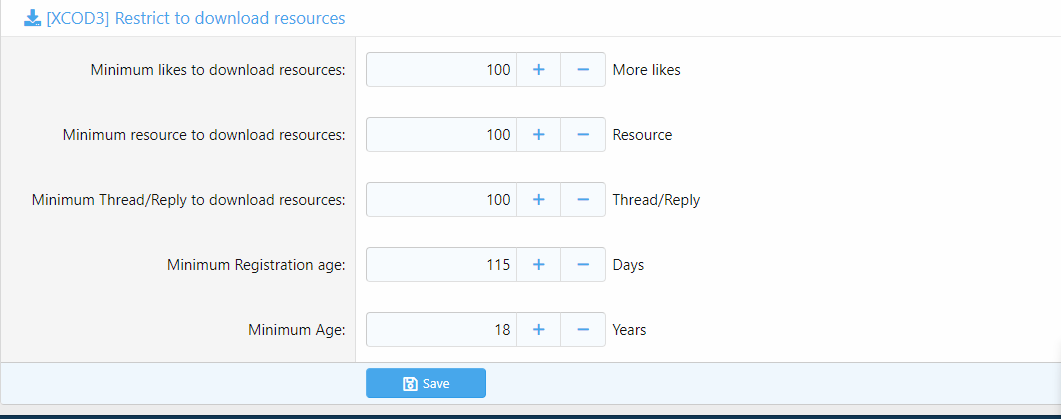Image resolution: width=1061 pixels, height=419 pixels.
Task: Click the download icon beside XCOD3 title
Action: tap(32, 18)
